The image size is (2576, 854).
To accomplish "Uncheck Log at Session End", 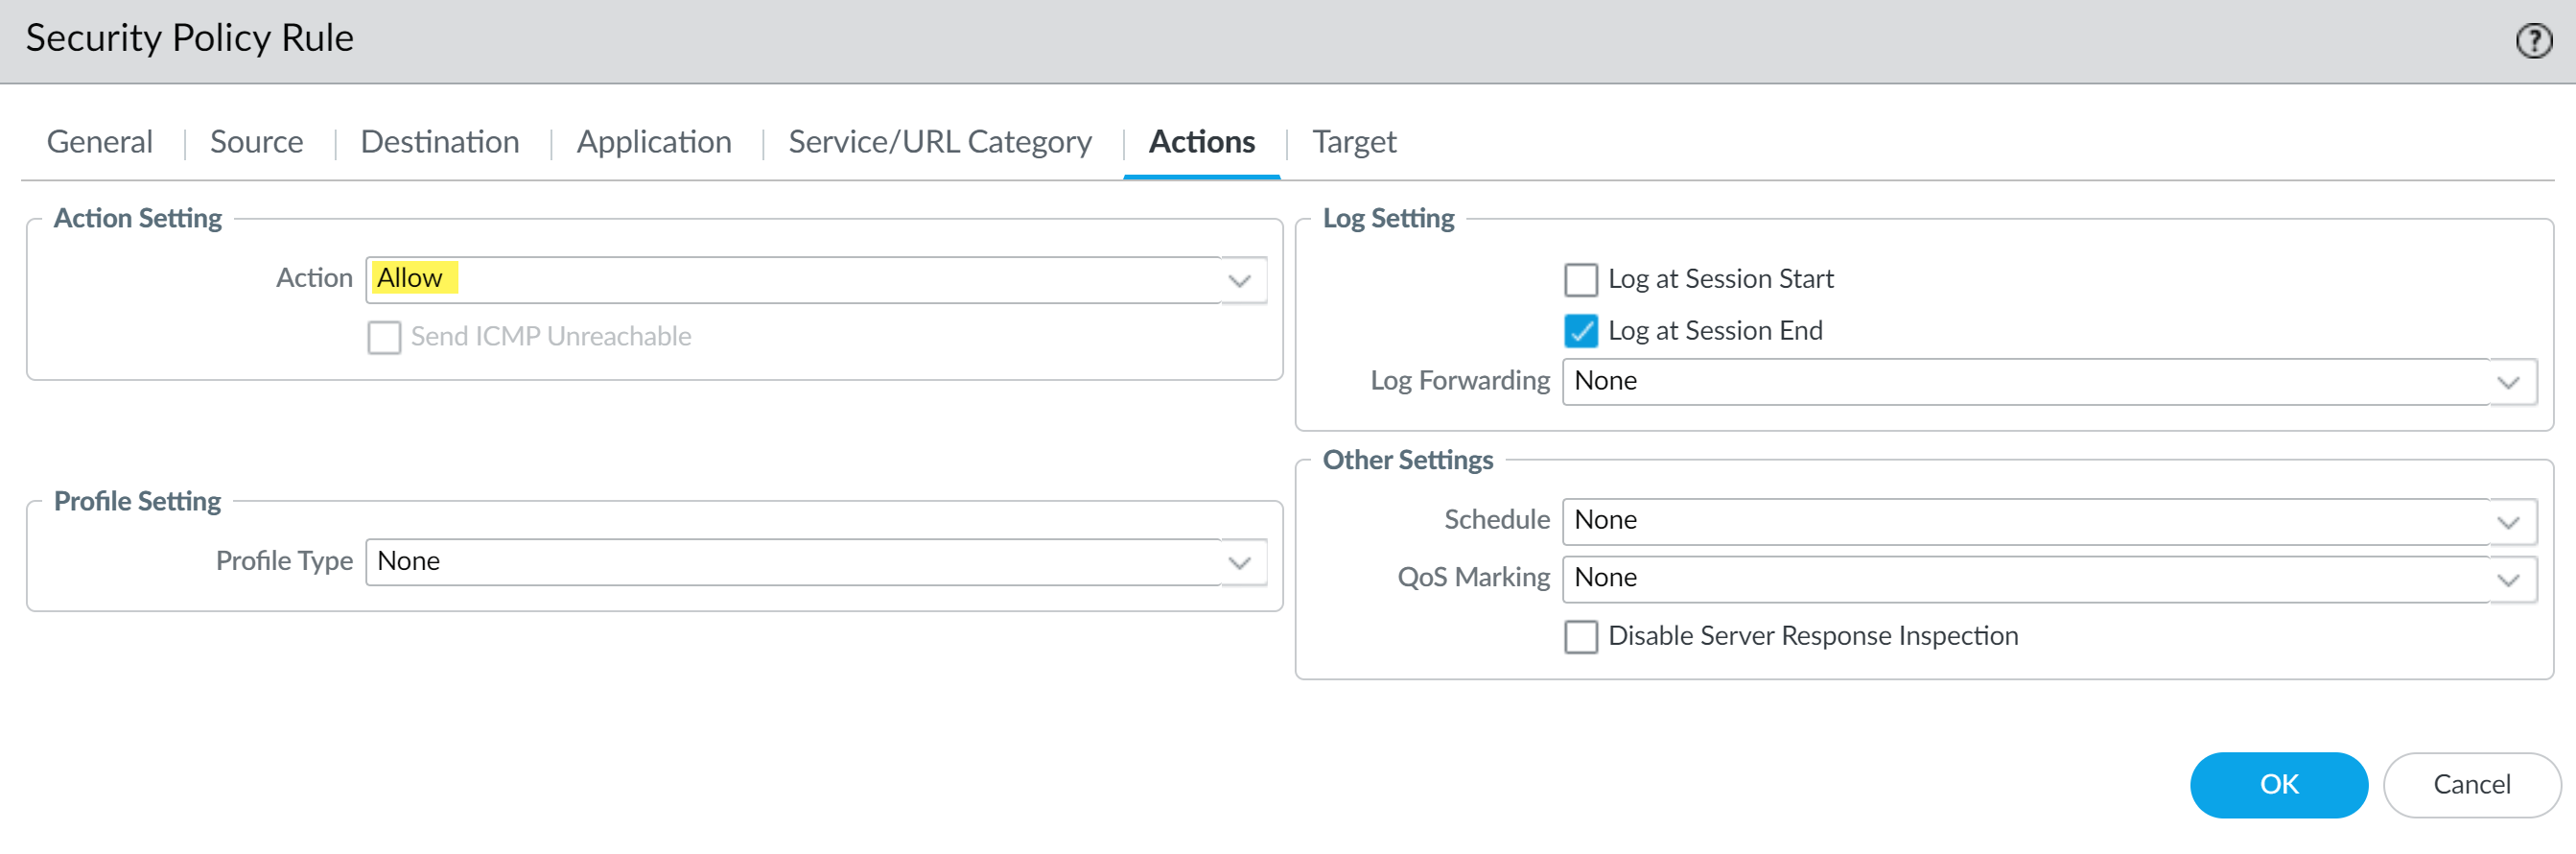I will click(x=1580, y=331).
